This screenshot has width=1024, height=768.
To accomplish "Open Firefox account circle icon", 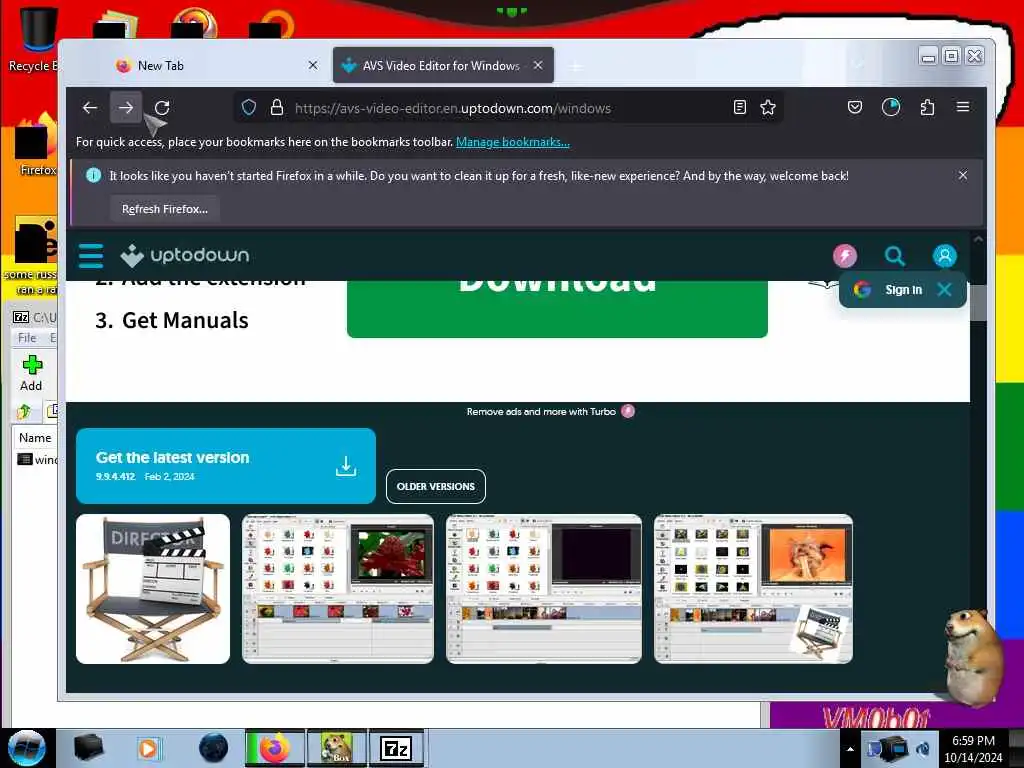I will click(x=891, y=107).
